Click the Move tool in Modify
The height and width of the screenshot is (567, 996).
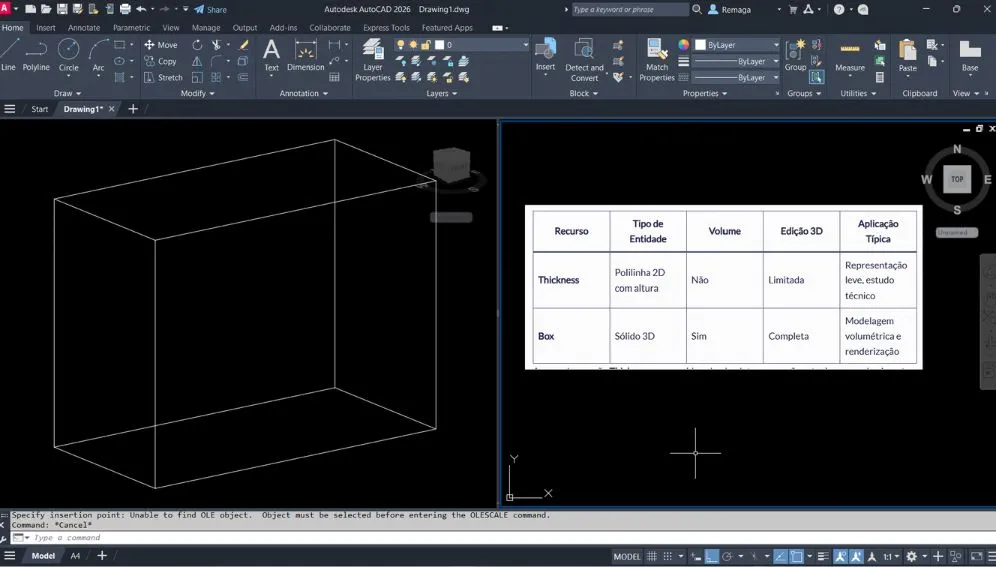(160, 45)
